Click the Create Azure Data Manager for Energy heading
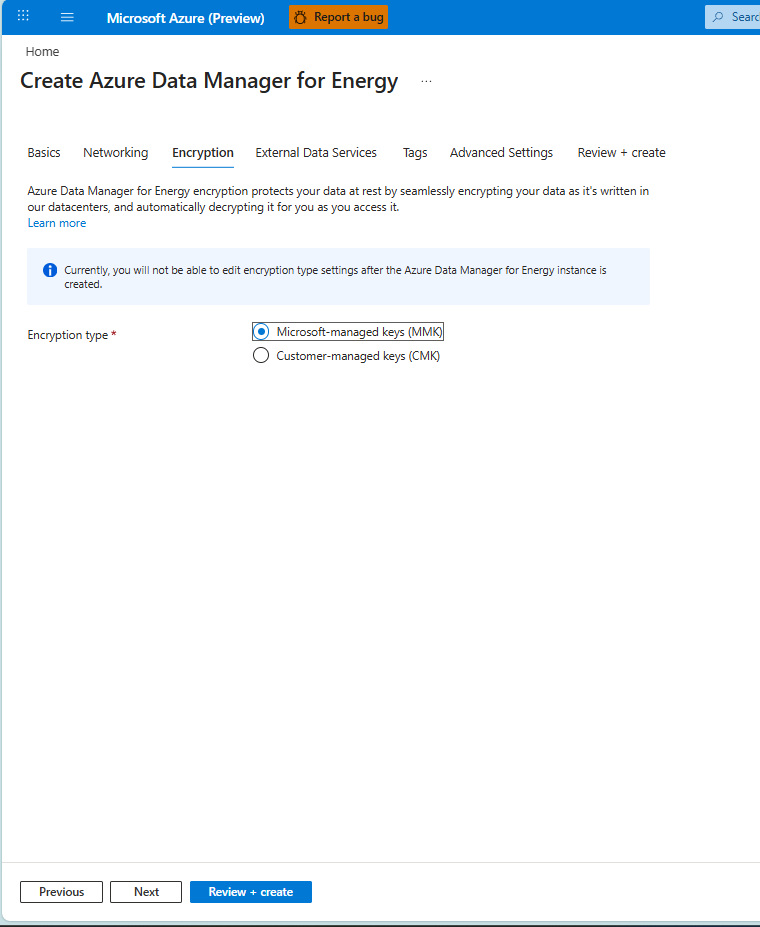Image resolution: width=760 pixels, height=927 pixels. click(209, 81)
